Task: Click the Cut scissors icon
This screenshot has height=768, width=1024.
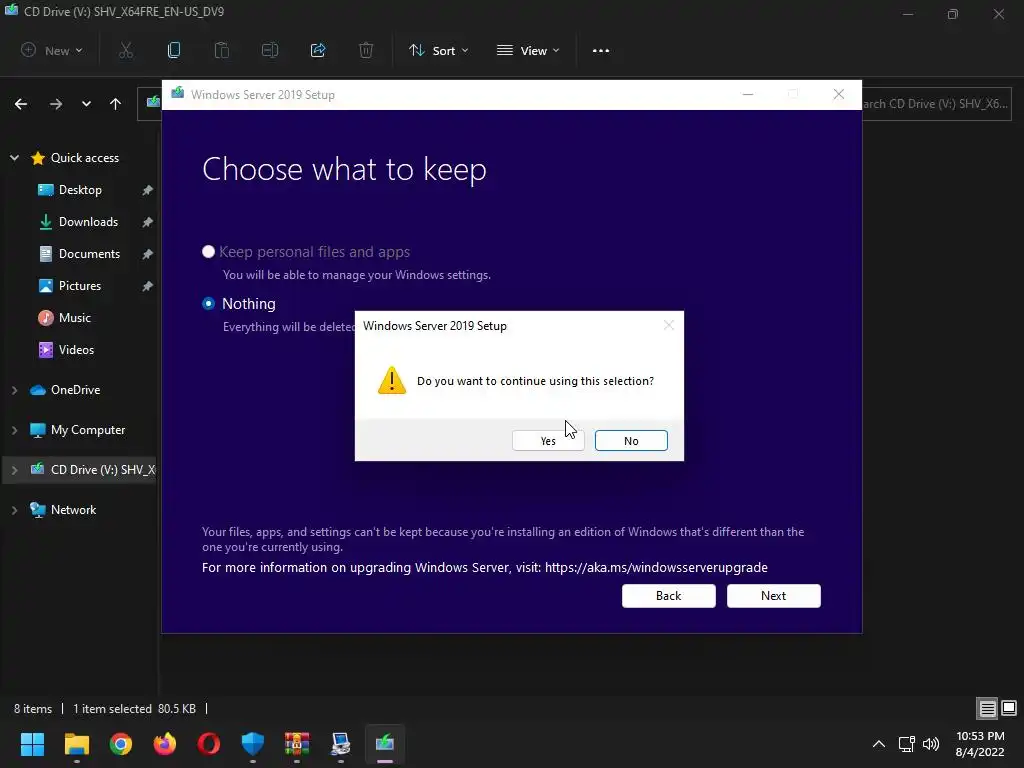Action: 126,50
